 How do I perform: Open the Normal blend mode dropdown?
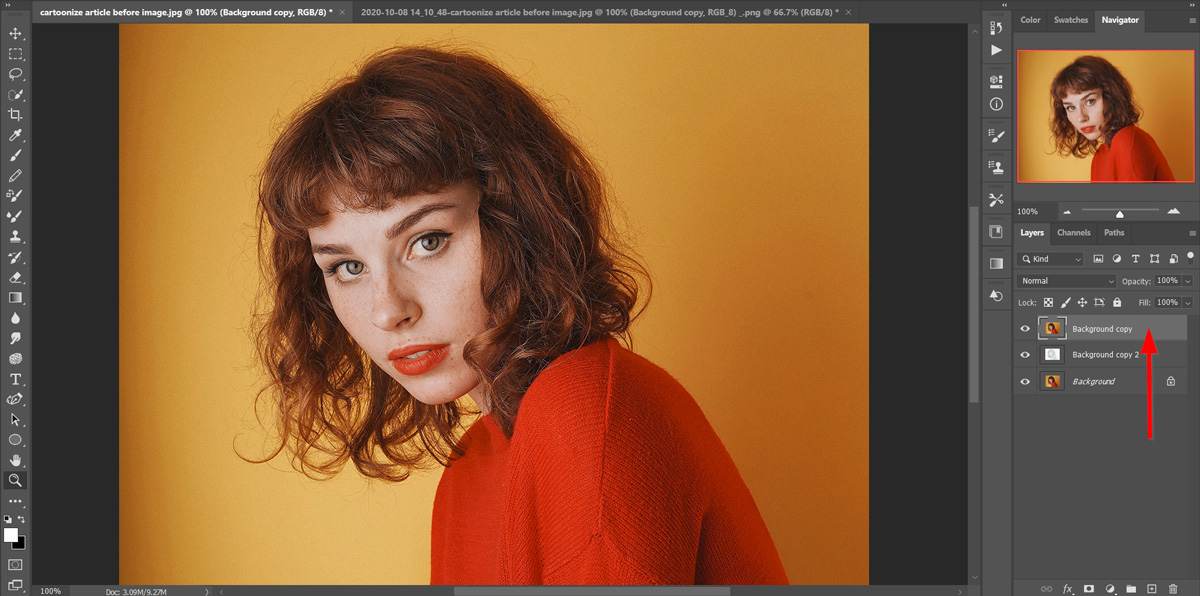click(x=1066, y=281)
